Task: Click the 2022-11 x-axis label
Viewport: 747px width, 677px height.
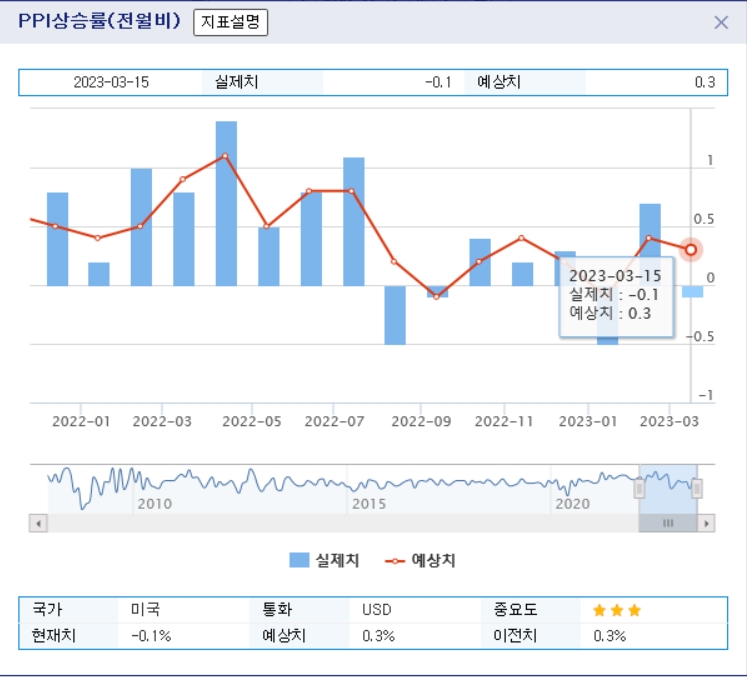Action: coord(504,421)
